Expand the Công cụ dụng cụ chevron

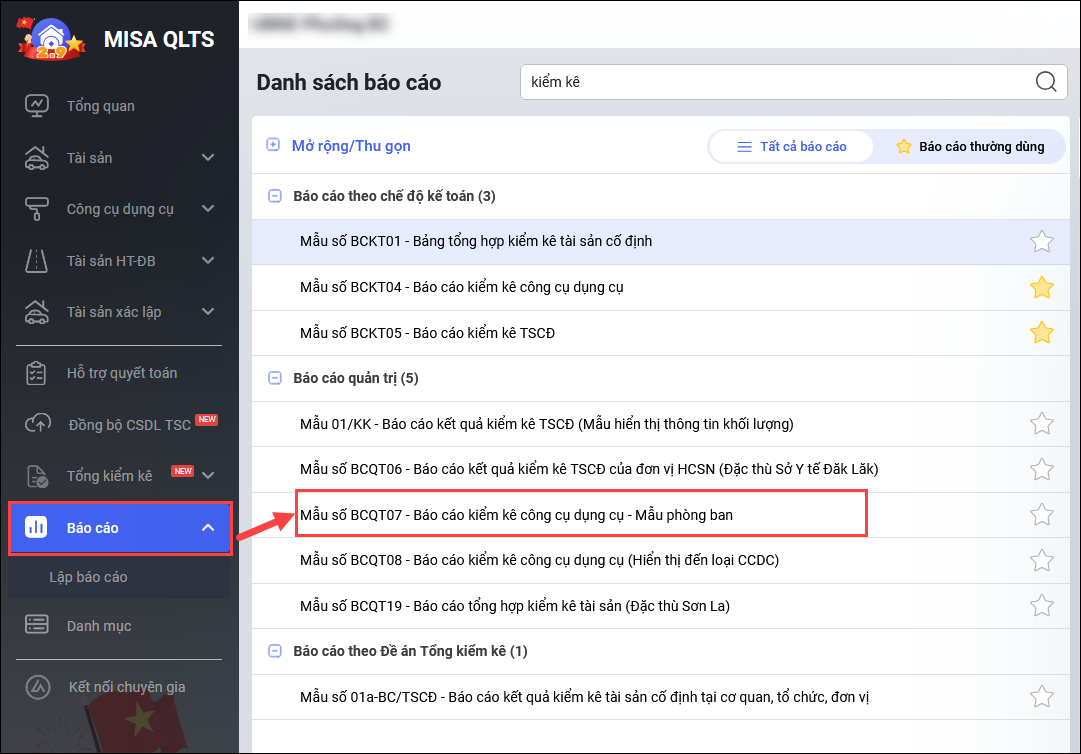pos(208,209)
